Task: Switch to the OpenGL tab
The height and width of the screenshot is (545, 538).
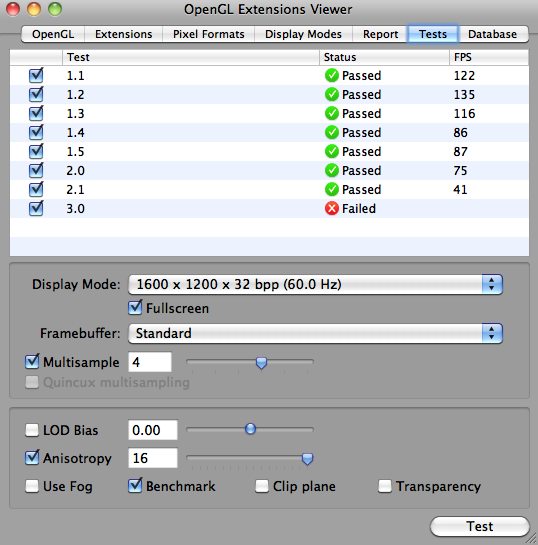Action: coord(53,34)
